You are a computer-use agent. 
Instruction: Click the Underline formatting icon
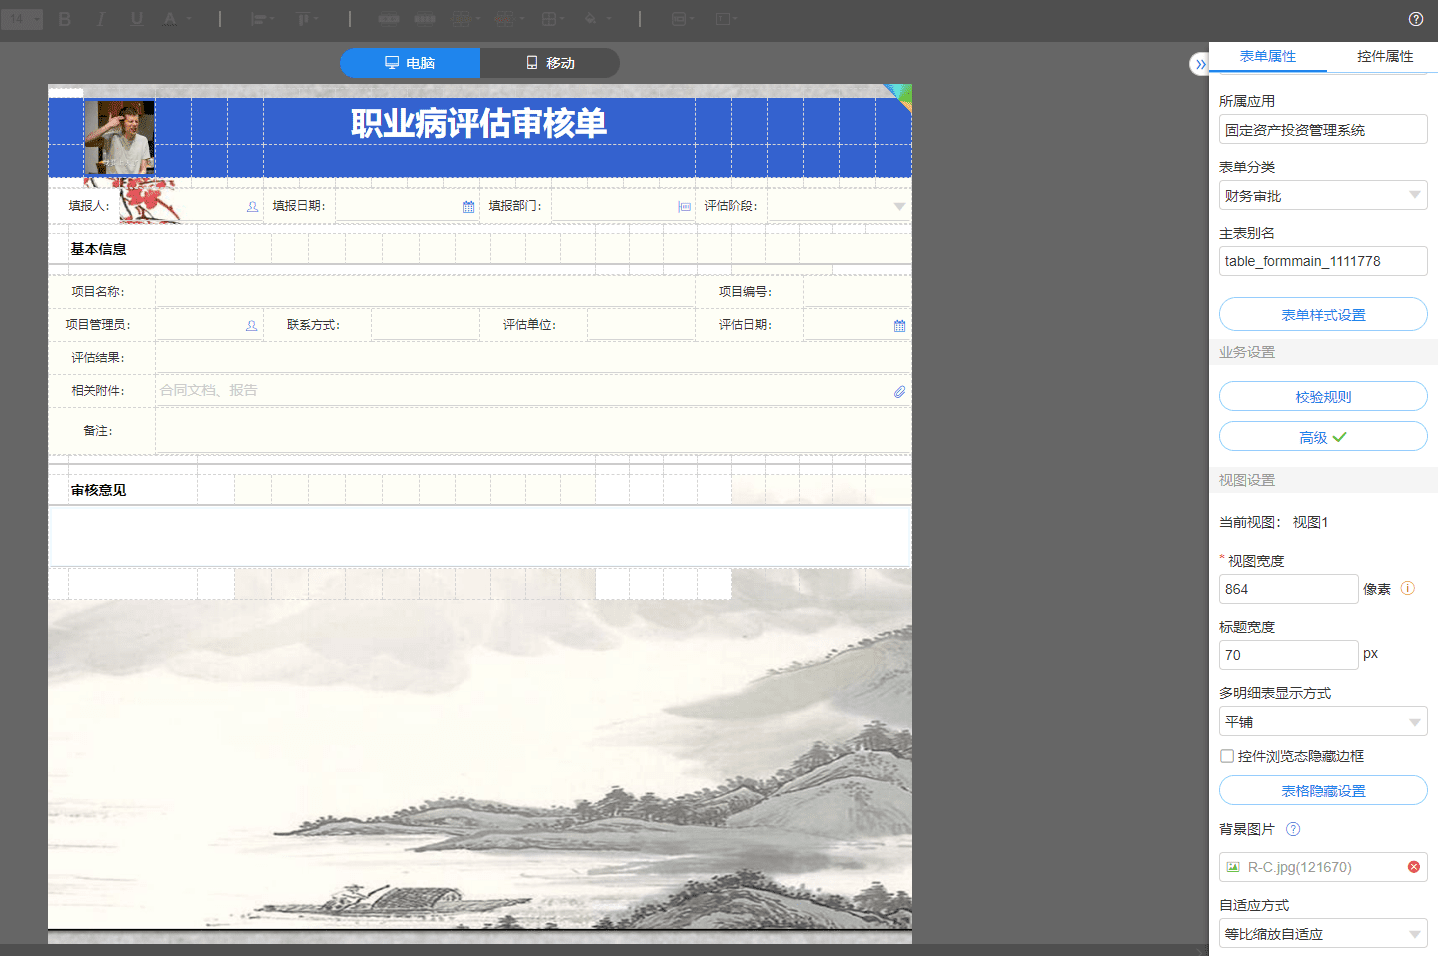click(x=137, y=19)
